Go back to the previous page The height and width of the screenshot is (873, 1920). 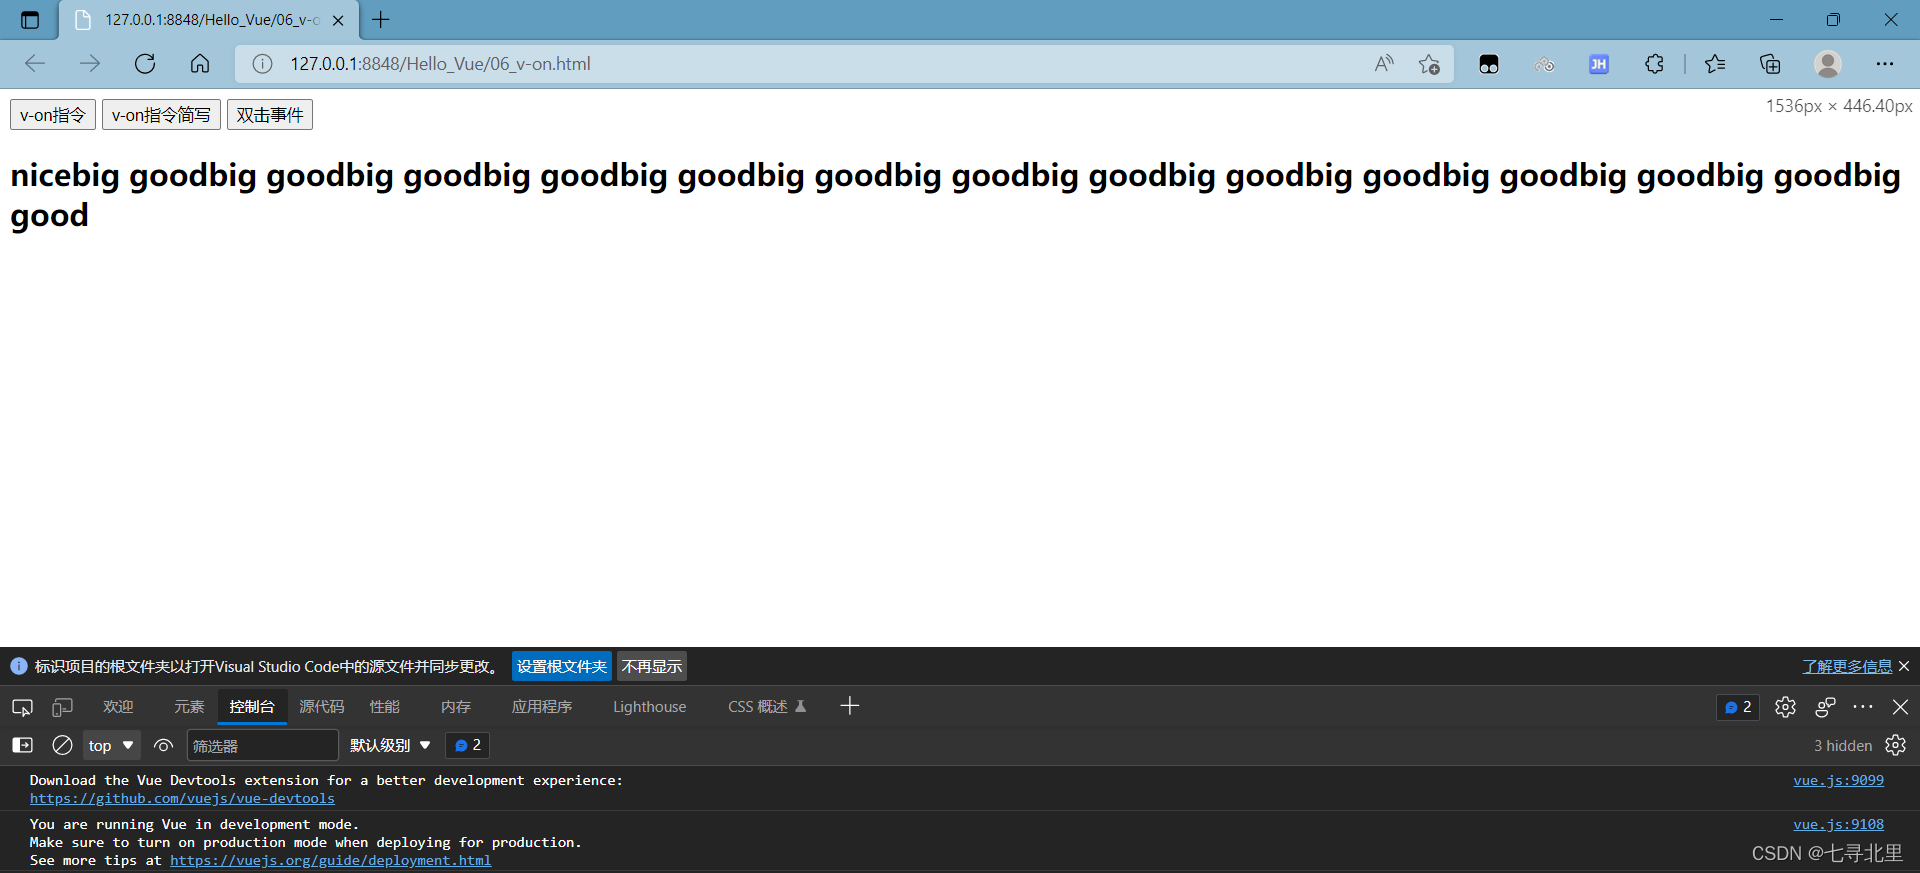[x=35, y=64]
